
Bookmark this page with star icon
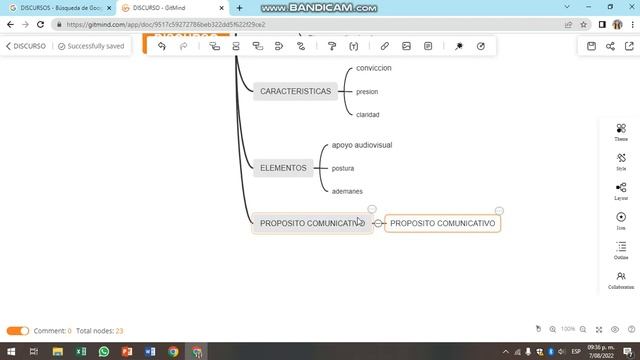(584, 24)
